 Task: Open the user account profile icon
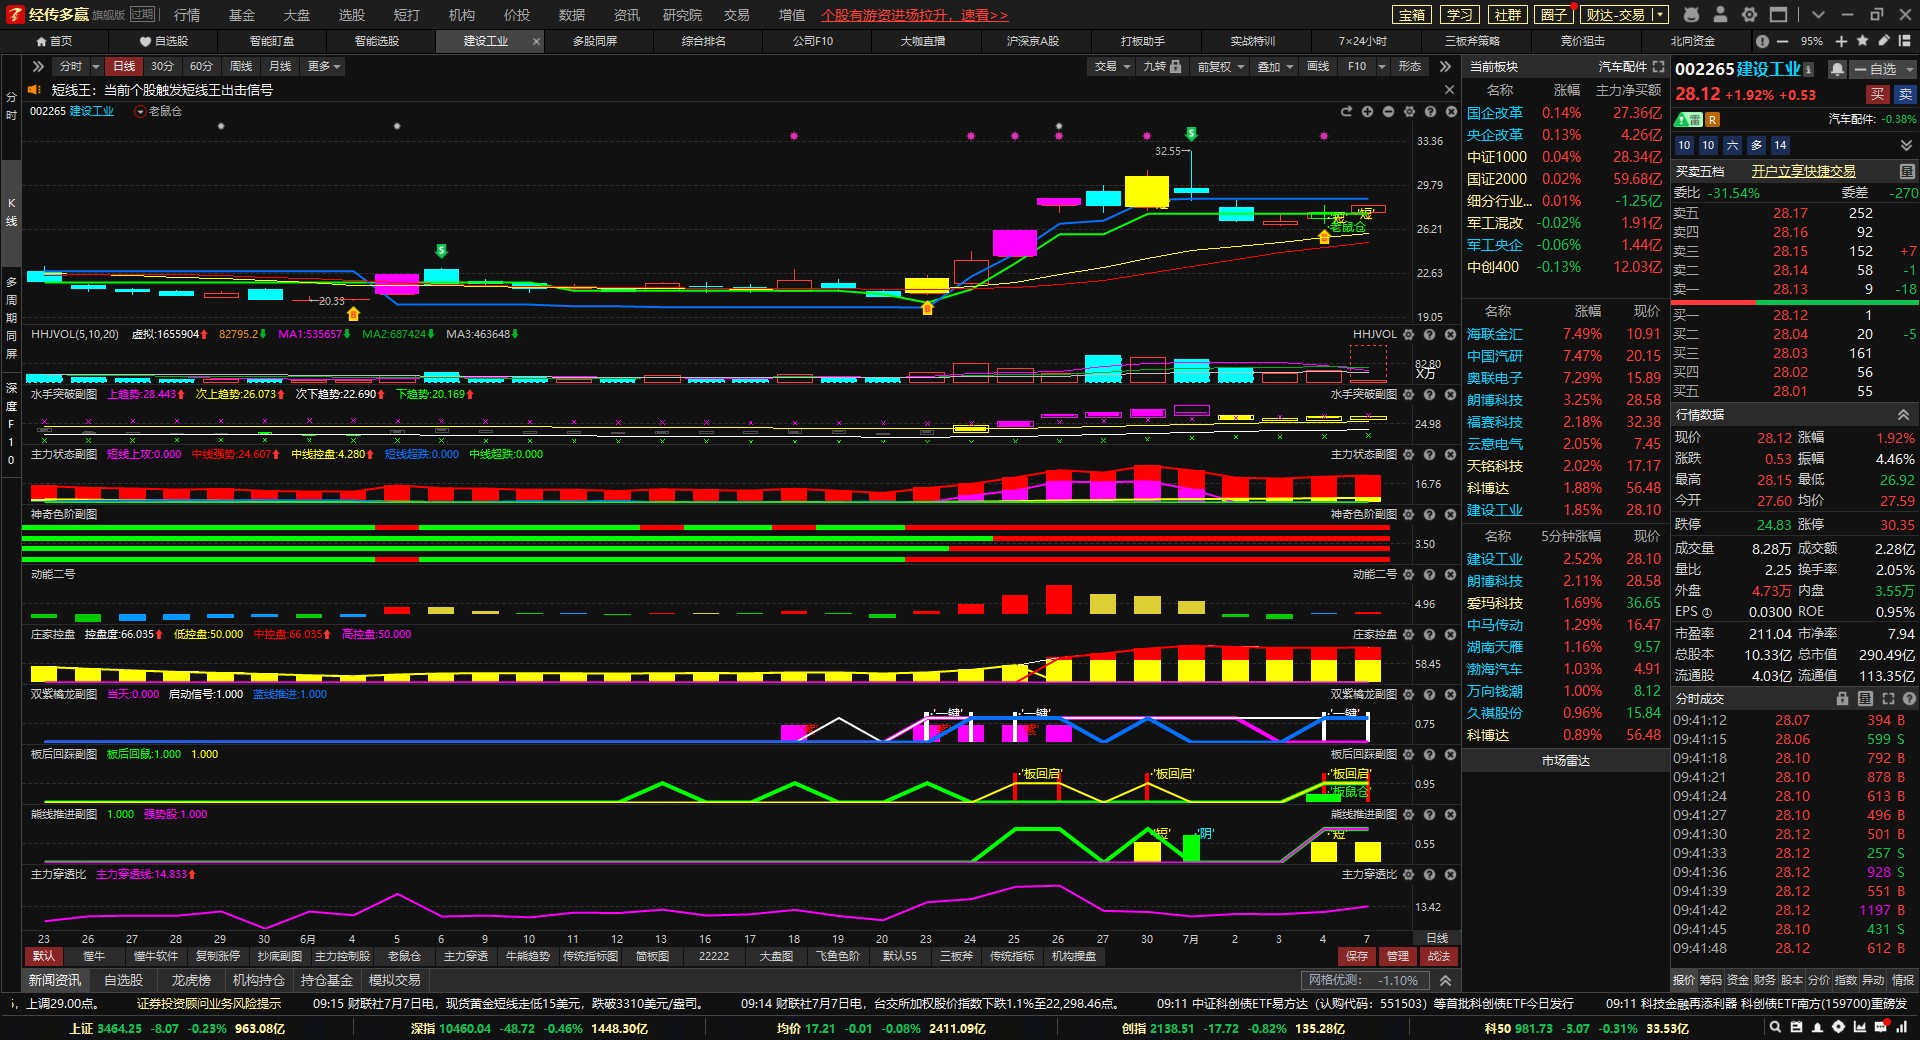pyautogui.click(x=1720, y=15)
